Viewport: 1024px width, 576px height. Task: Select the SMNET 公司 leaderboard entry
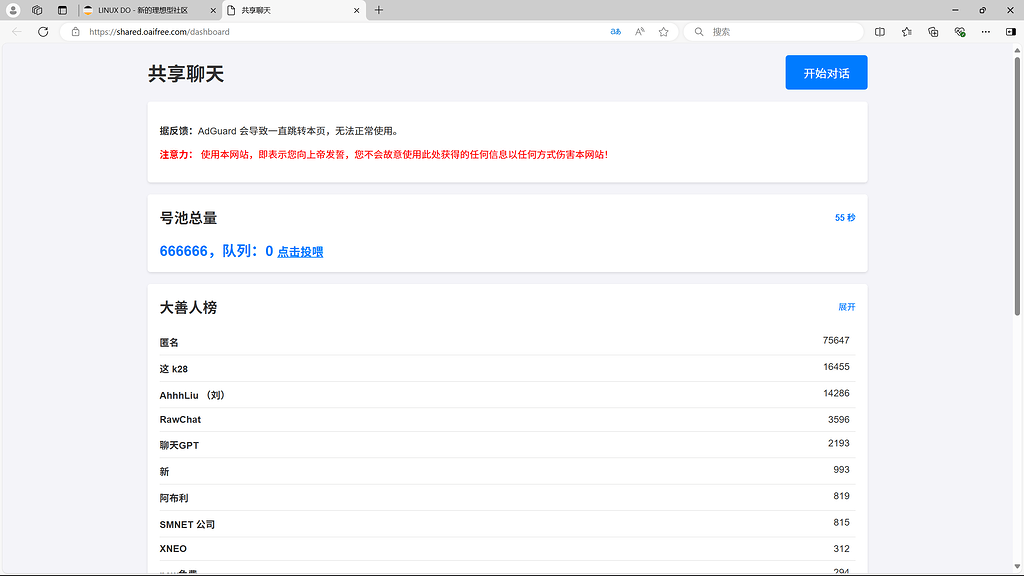tap(187, 524)
